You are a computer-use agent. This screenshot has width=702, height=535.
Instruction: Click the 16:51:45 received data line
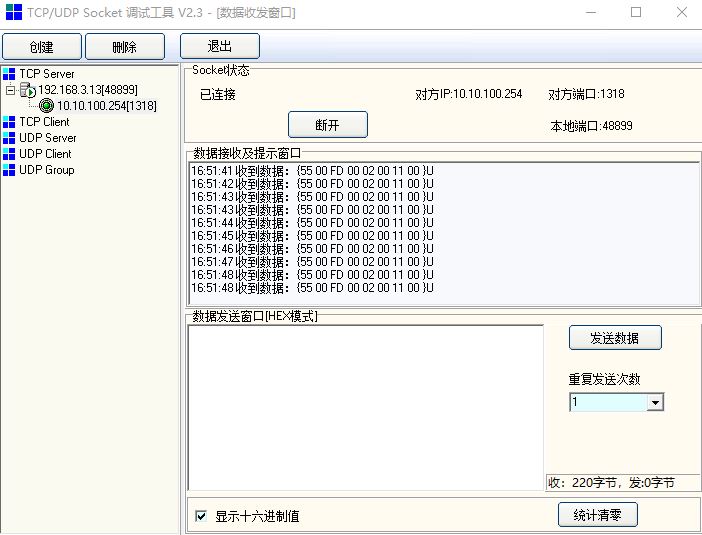[312, 236]
